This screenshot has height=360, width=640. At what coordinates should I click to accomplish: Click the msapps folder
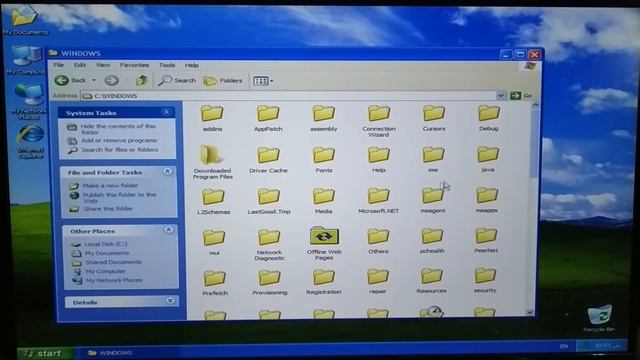tap(487, 200)
